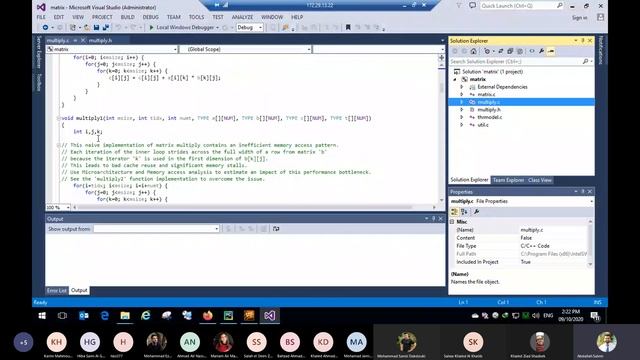
Task: Switch to the multiply.h editor tab
Action: point(100,40)
